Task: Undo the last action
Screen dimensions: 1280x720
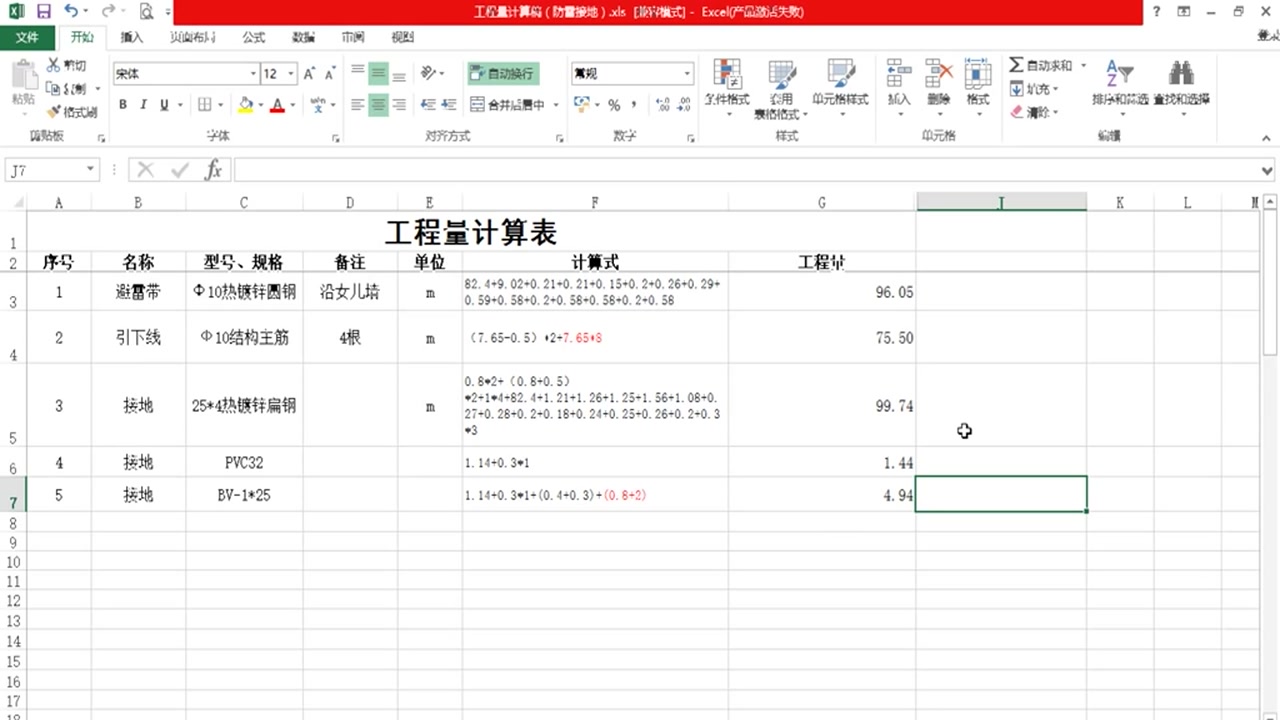Action: pyautogui.click(x=71, y=12)
